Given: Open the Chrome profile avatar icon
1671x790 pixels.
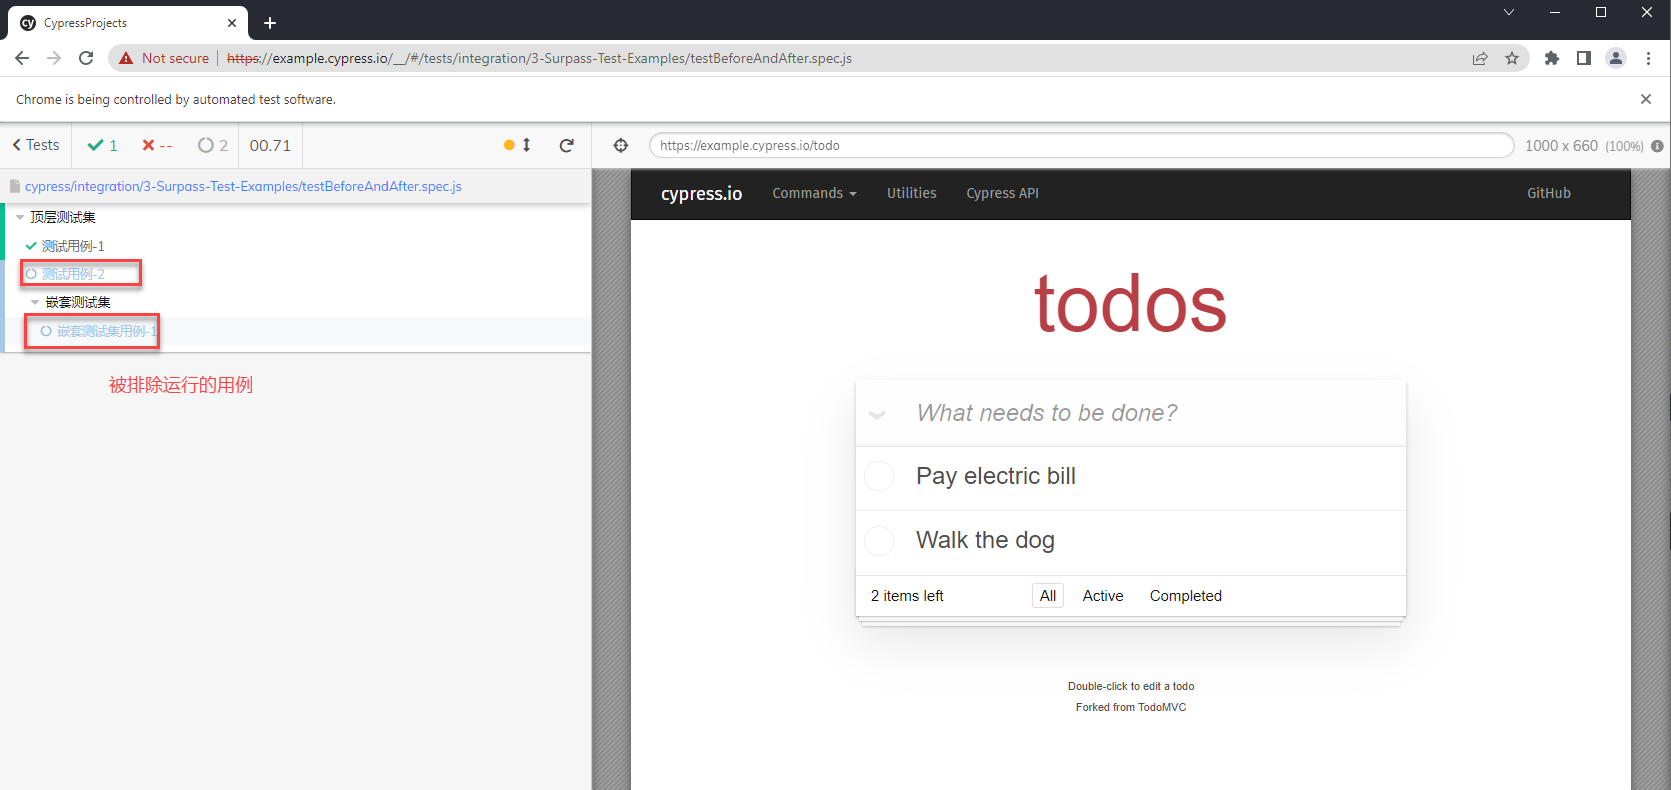Looking at the screenshot, I should pyautogui.click(x=1616, y=58).
